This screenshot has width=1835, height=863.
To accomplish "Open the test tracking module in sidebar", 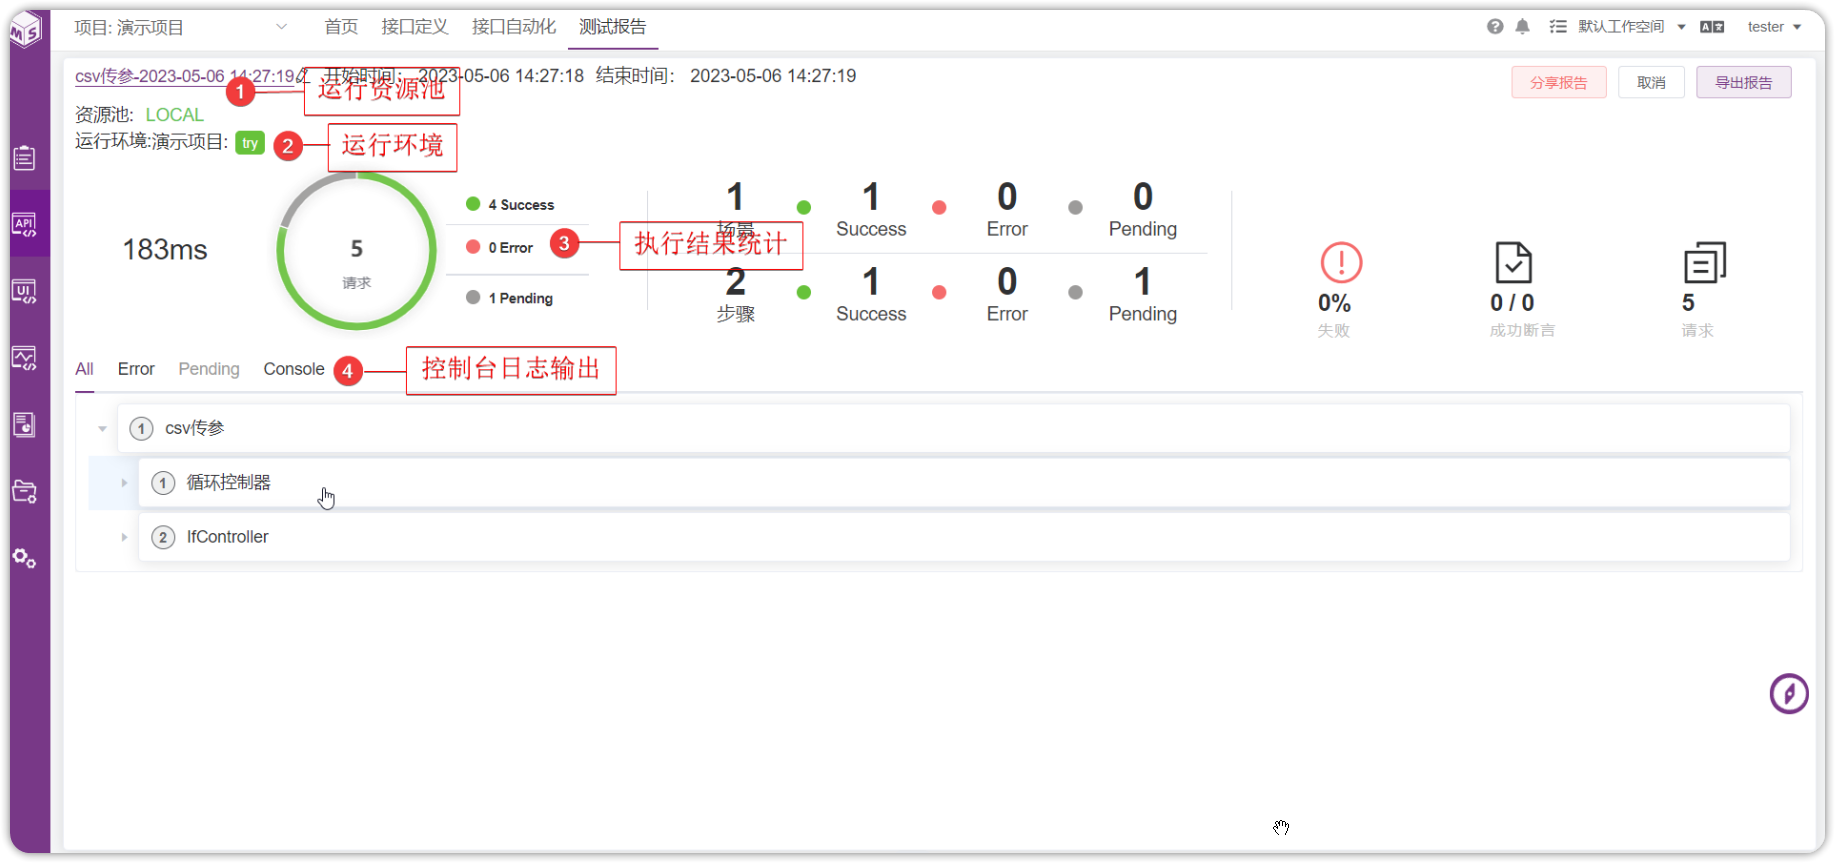I will pos(25,158).
